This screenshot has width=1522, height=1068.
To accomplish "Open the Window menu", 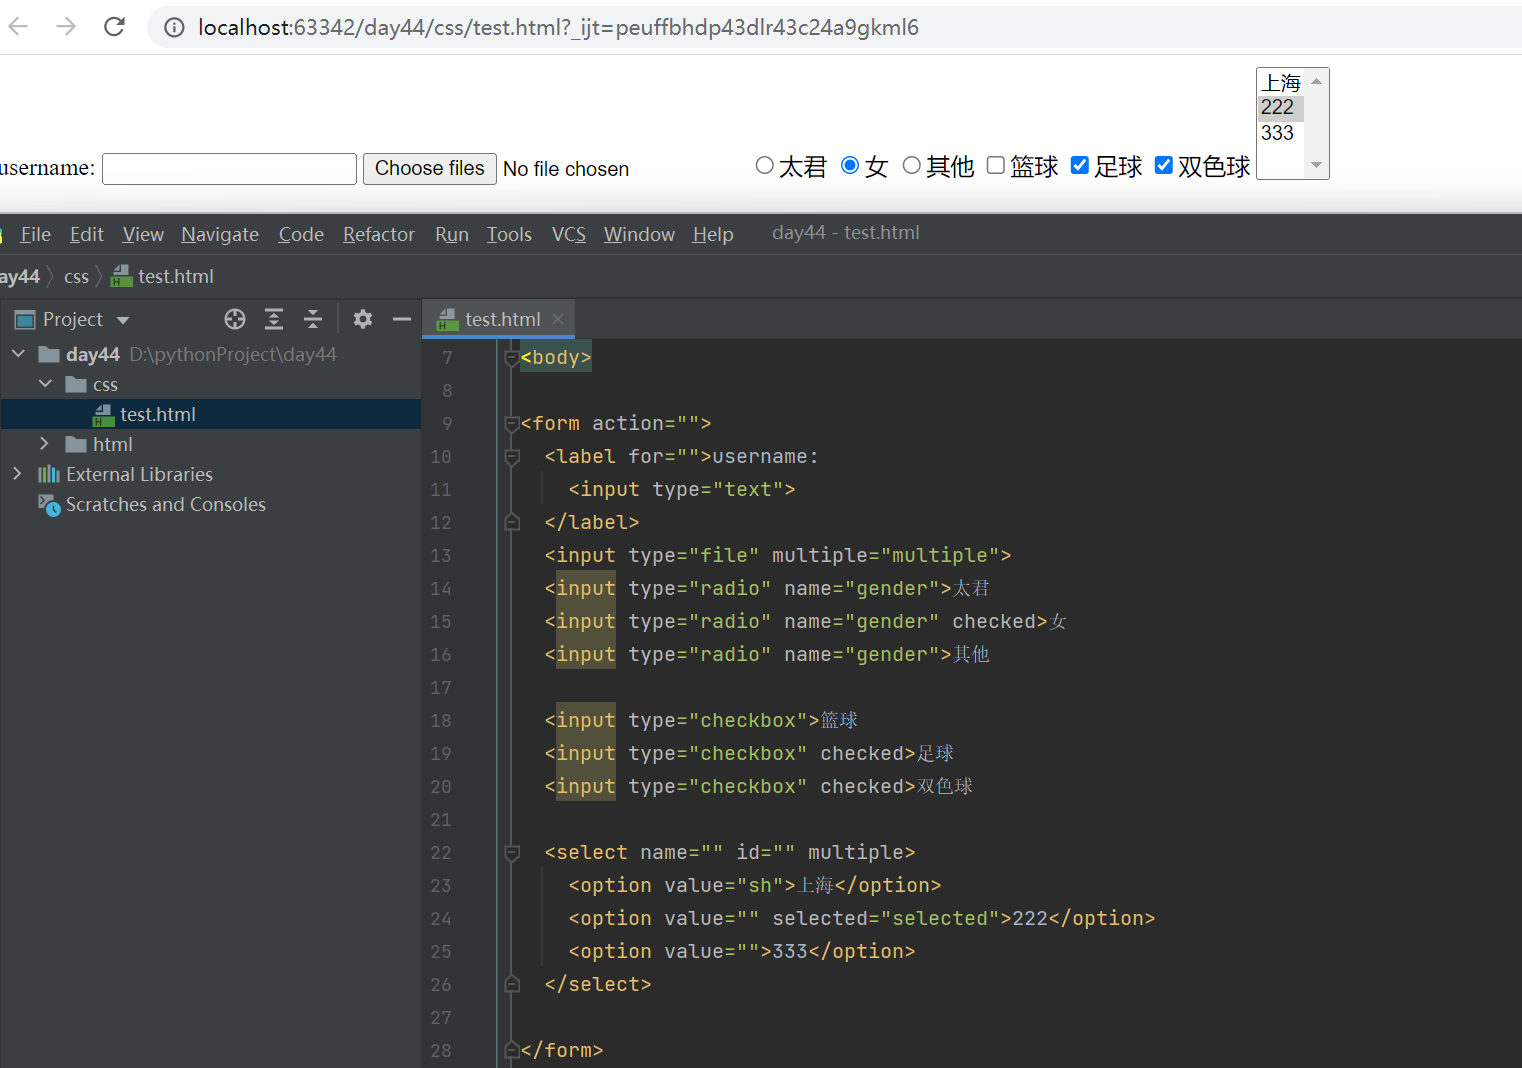I will click(639, 234).
